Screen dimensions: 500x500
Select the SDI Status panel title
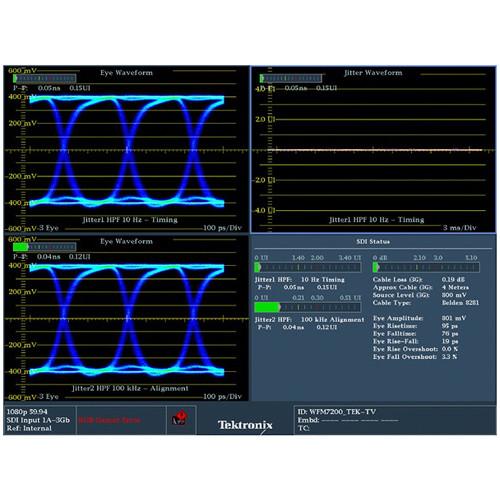click(373, 241)
